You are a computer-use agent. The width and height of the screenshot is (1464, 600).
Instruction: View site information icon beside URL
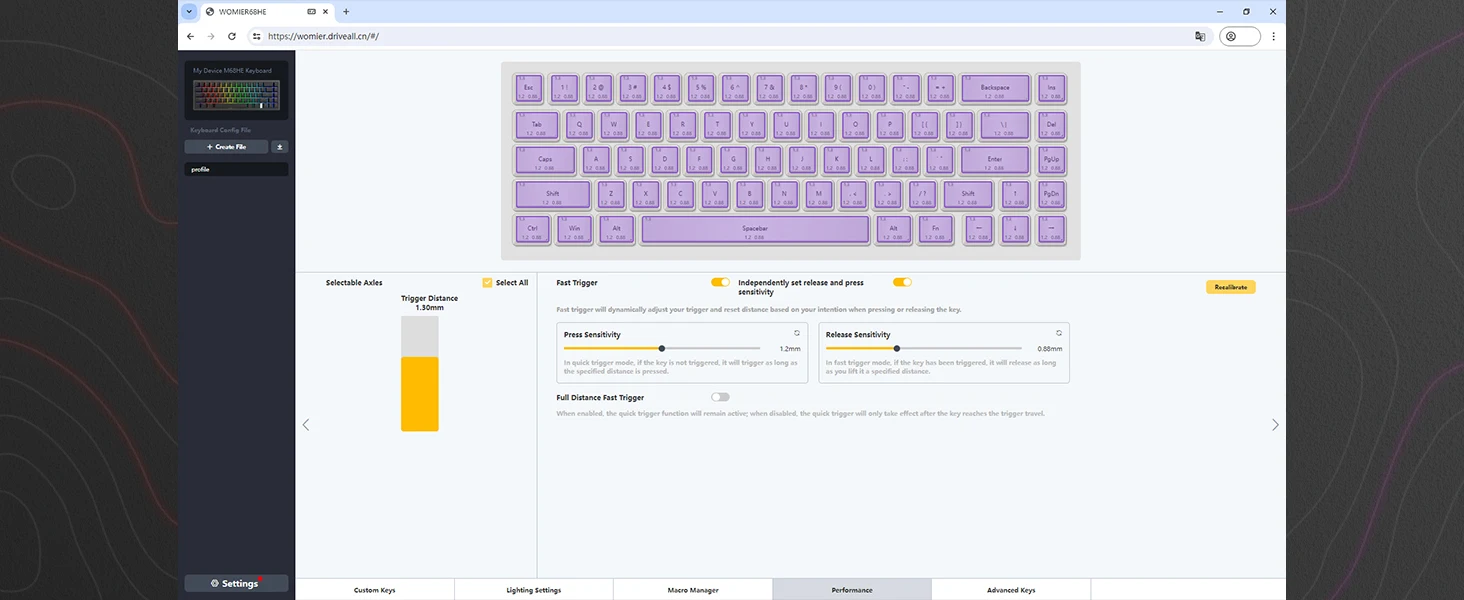click(x=256, y=36)
